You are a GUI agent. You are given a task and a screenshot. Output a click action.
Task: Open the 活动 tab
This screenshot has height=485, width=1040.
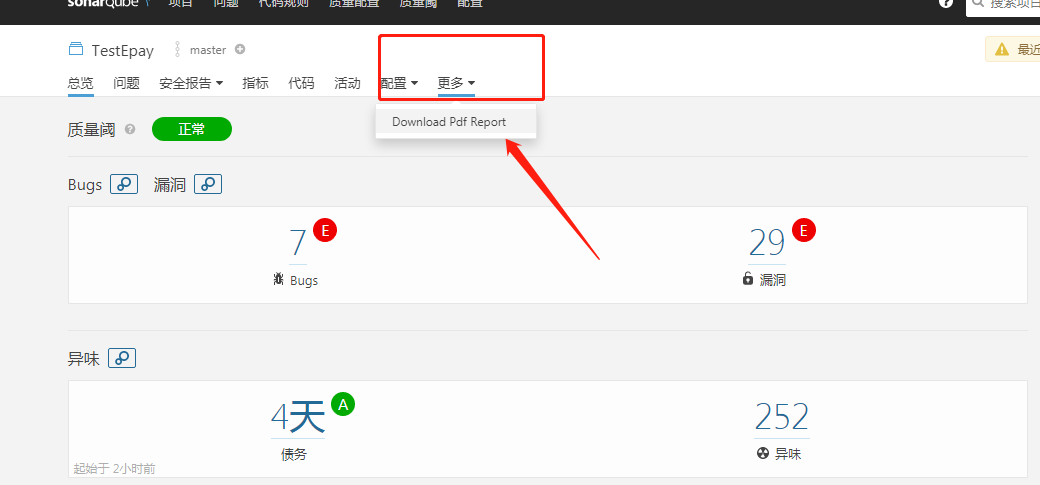tap(348, 83)
